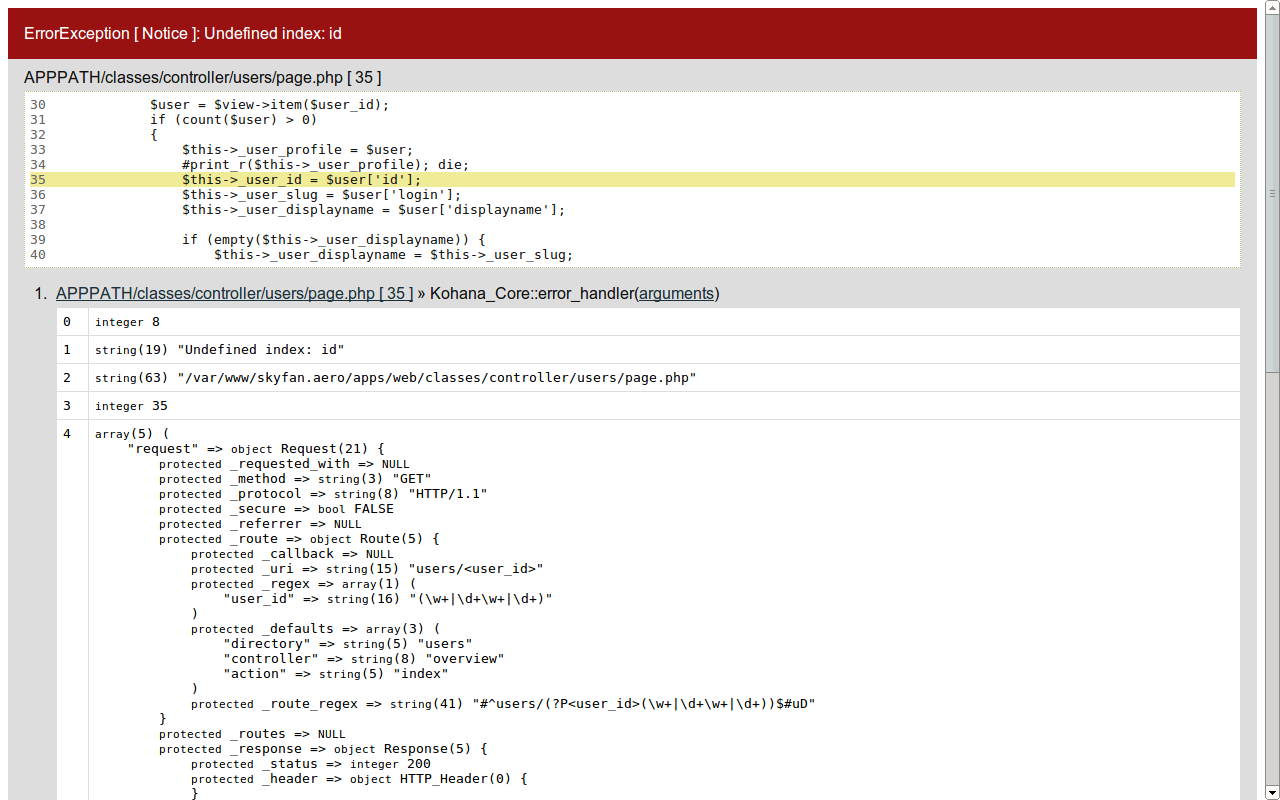Click "protected _route => object Route(5) {"
The height and width of the screenshot is (800, 1280).
click(299, 539)
